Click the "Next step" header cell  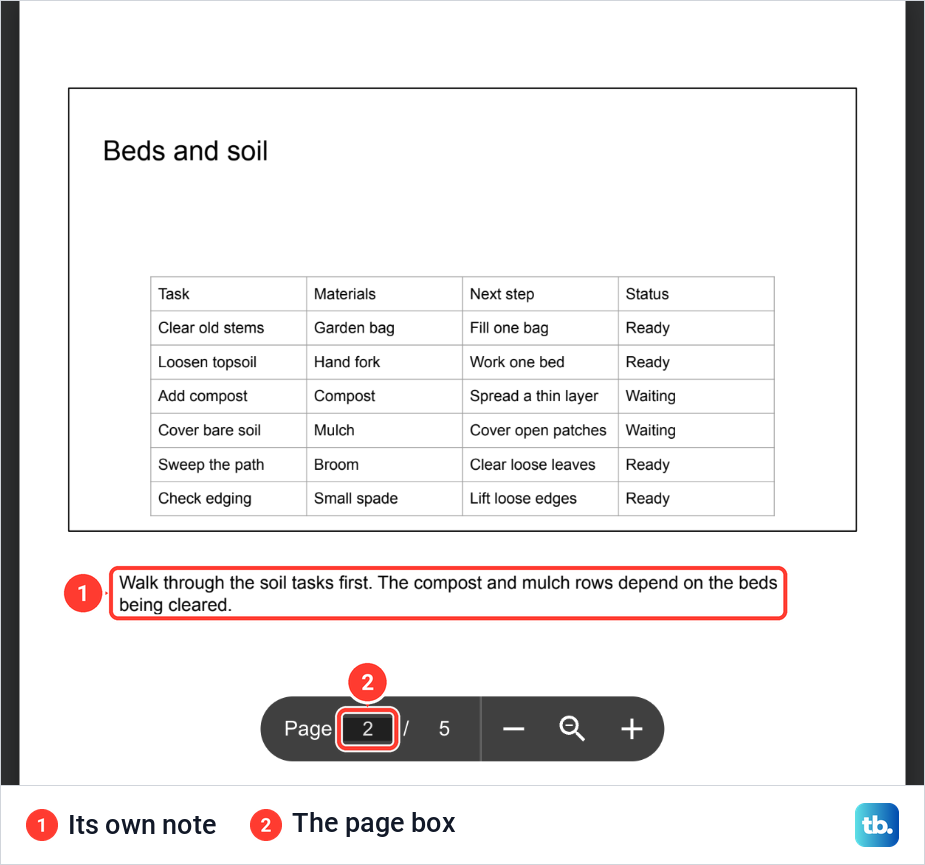tap(540, 294)
